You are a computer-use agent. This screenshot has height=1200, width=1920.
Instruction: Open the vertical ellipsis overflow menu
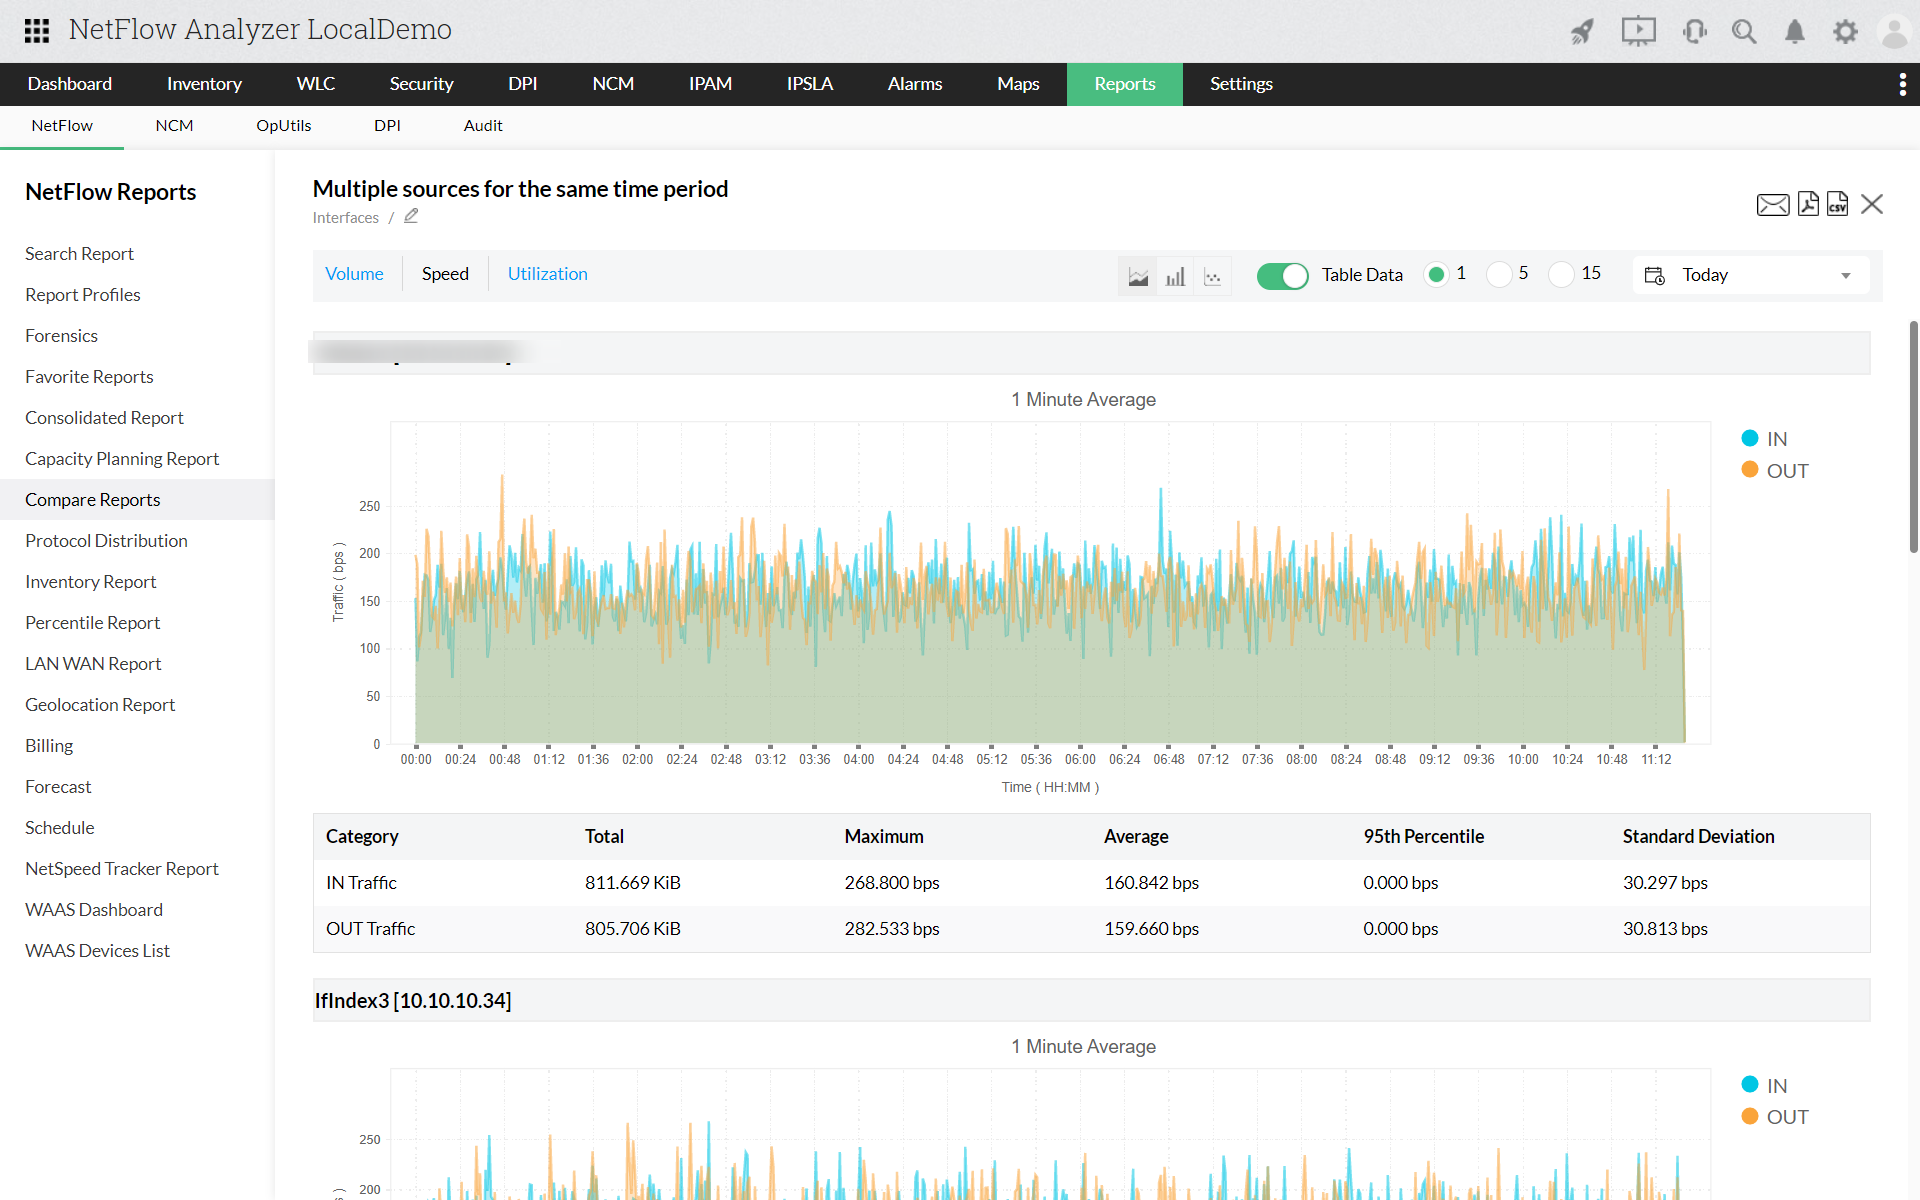[x=1903, y=84]
